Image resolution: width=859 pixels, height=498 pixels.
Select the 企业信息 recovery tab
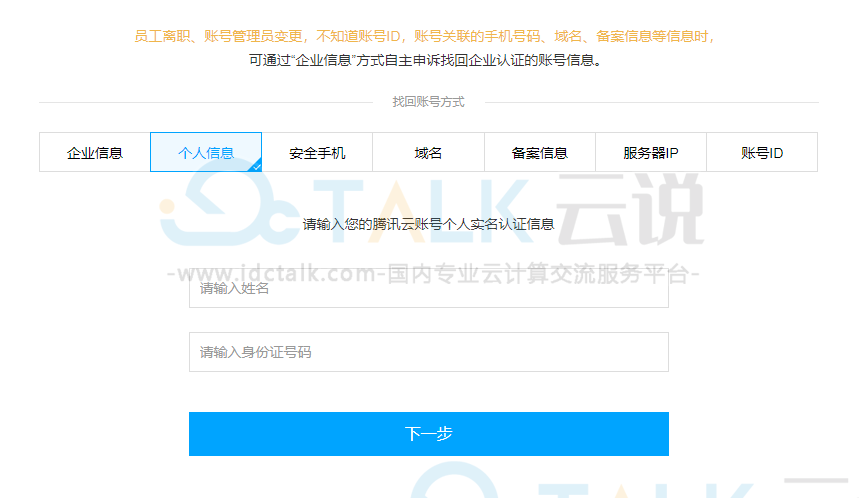click(95, 152)
